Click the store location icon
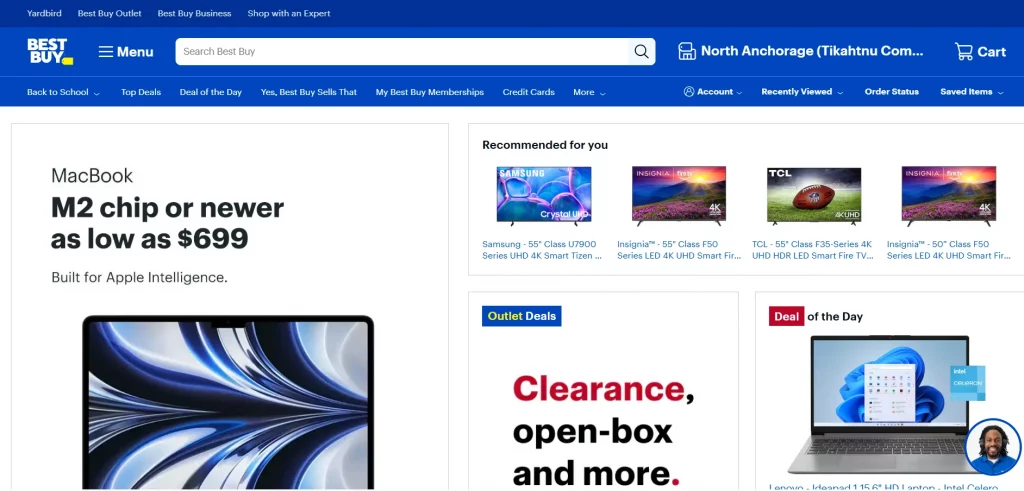Screen dimensions: 1024x491 [686, 52]
